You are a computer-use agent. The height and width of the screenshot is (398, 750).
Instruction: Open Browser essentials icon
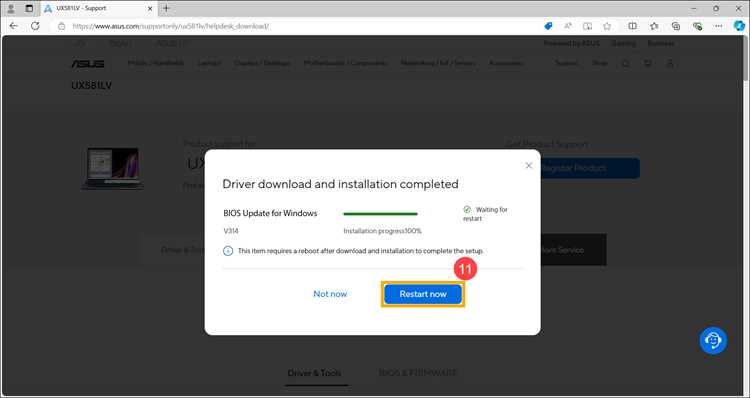697,26
